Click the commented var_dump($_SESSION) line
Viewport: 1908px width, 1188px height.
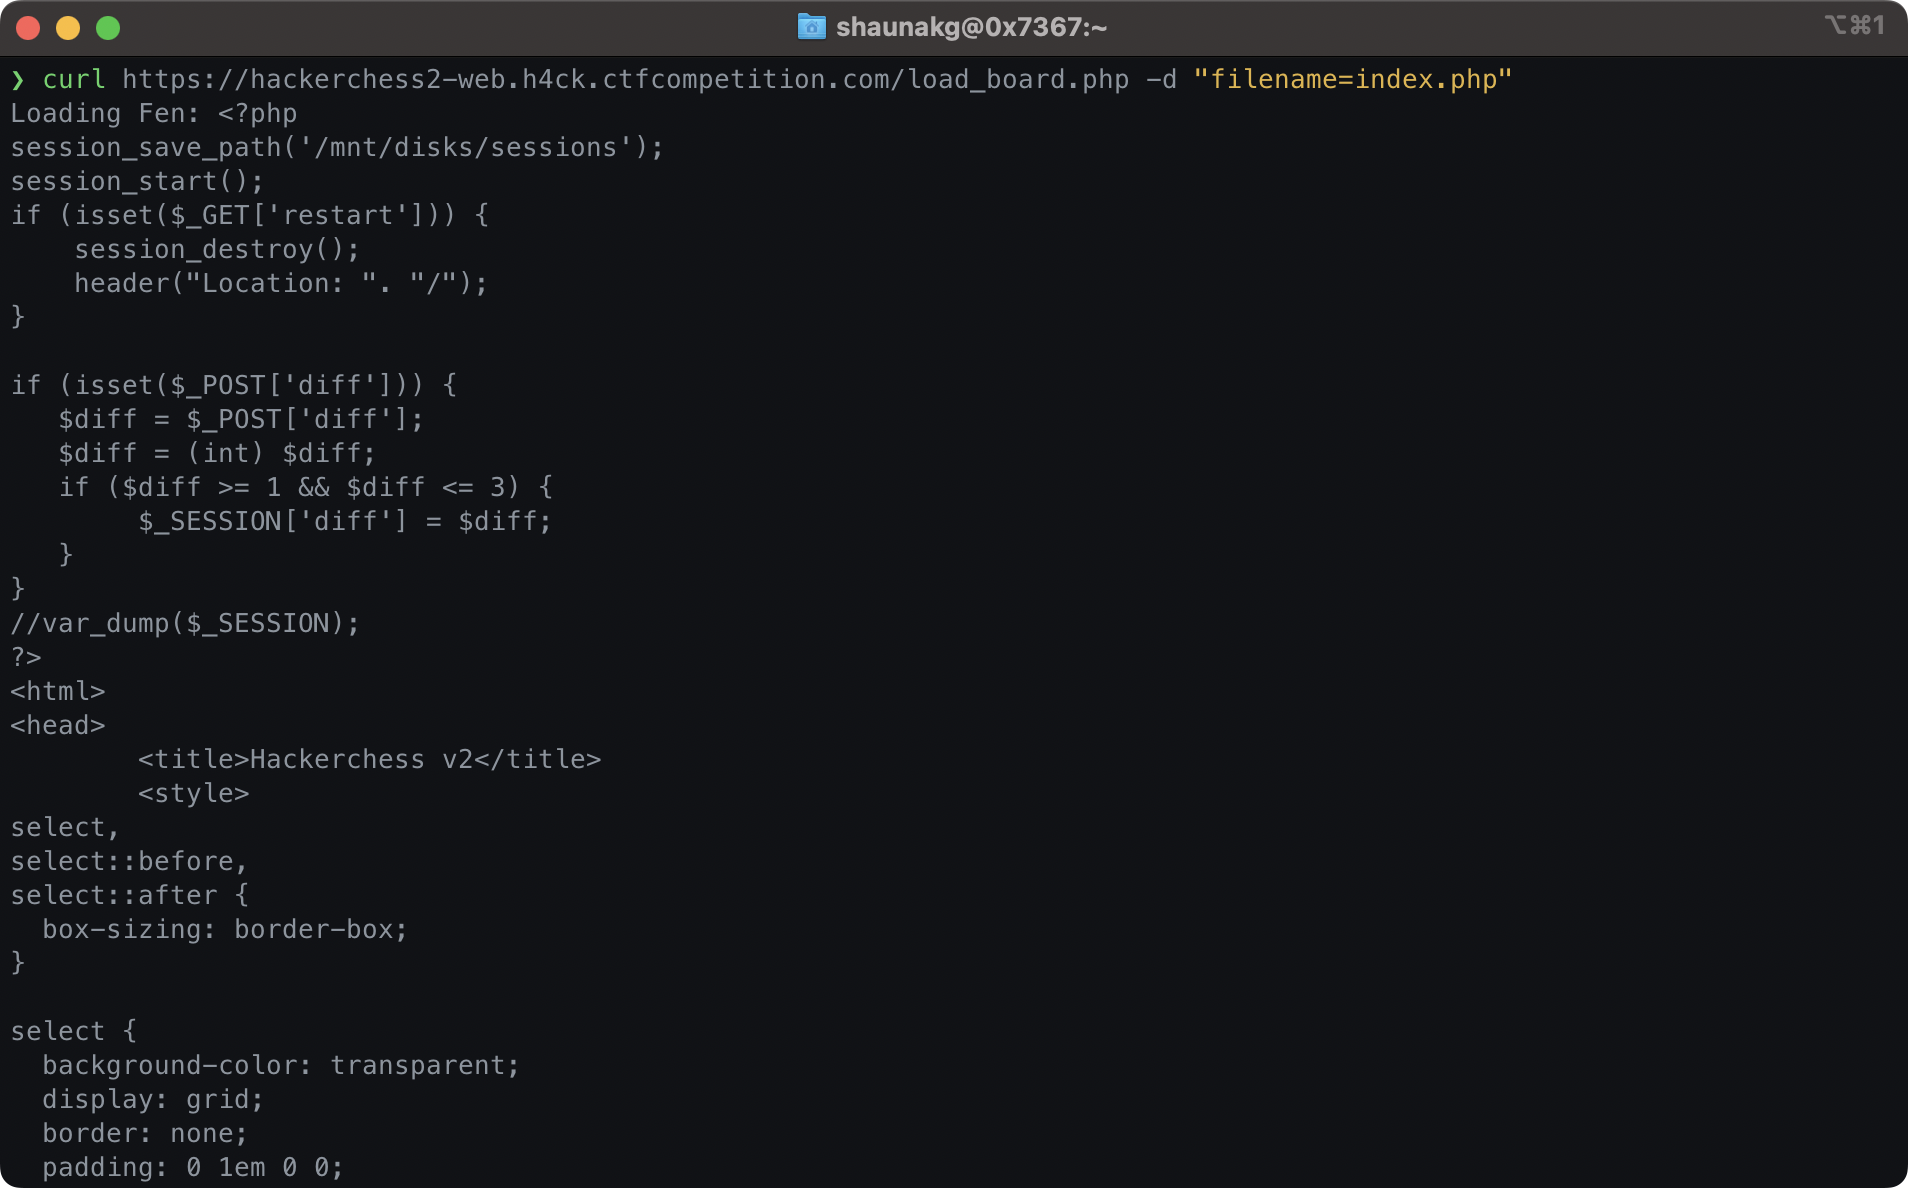click(185, 623)
